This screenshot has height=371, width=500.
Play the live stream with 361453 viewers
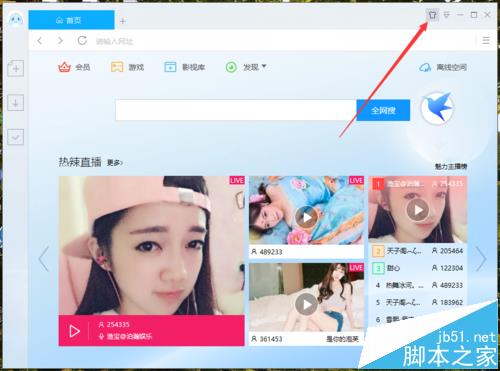(x=306, y=304)
